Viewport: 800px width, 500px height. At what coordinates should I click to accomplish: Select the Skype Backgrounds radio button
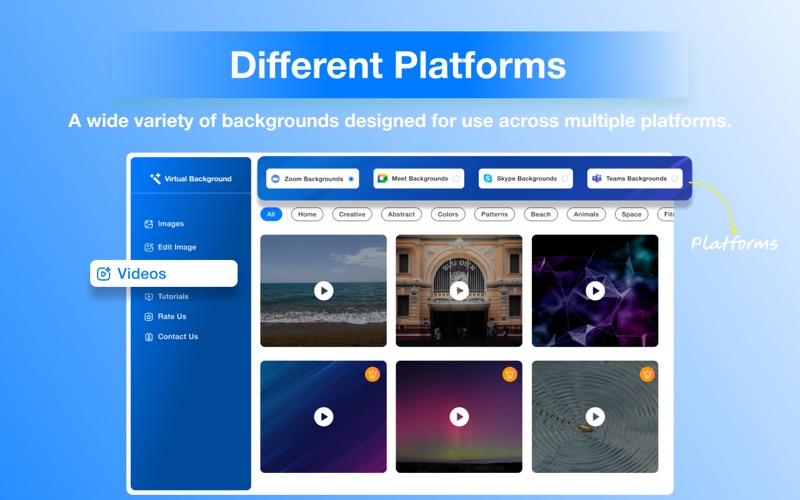pos(565,179)
